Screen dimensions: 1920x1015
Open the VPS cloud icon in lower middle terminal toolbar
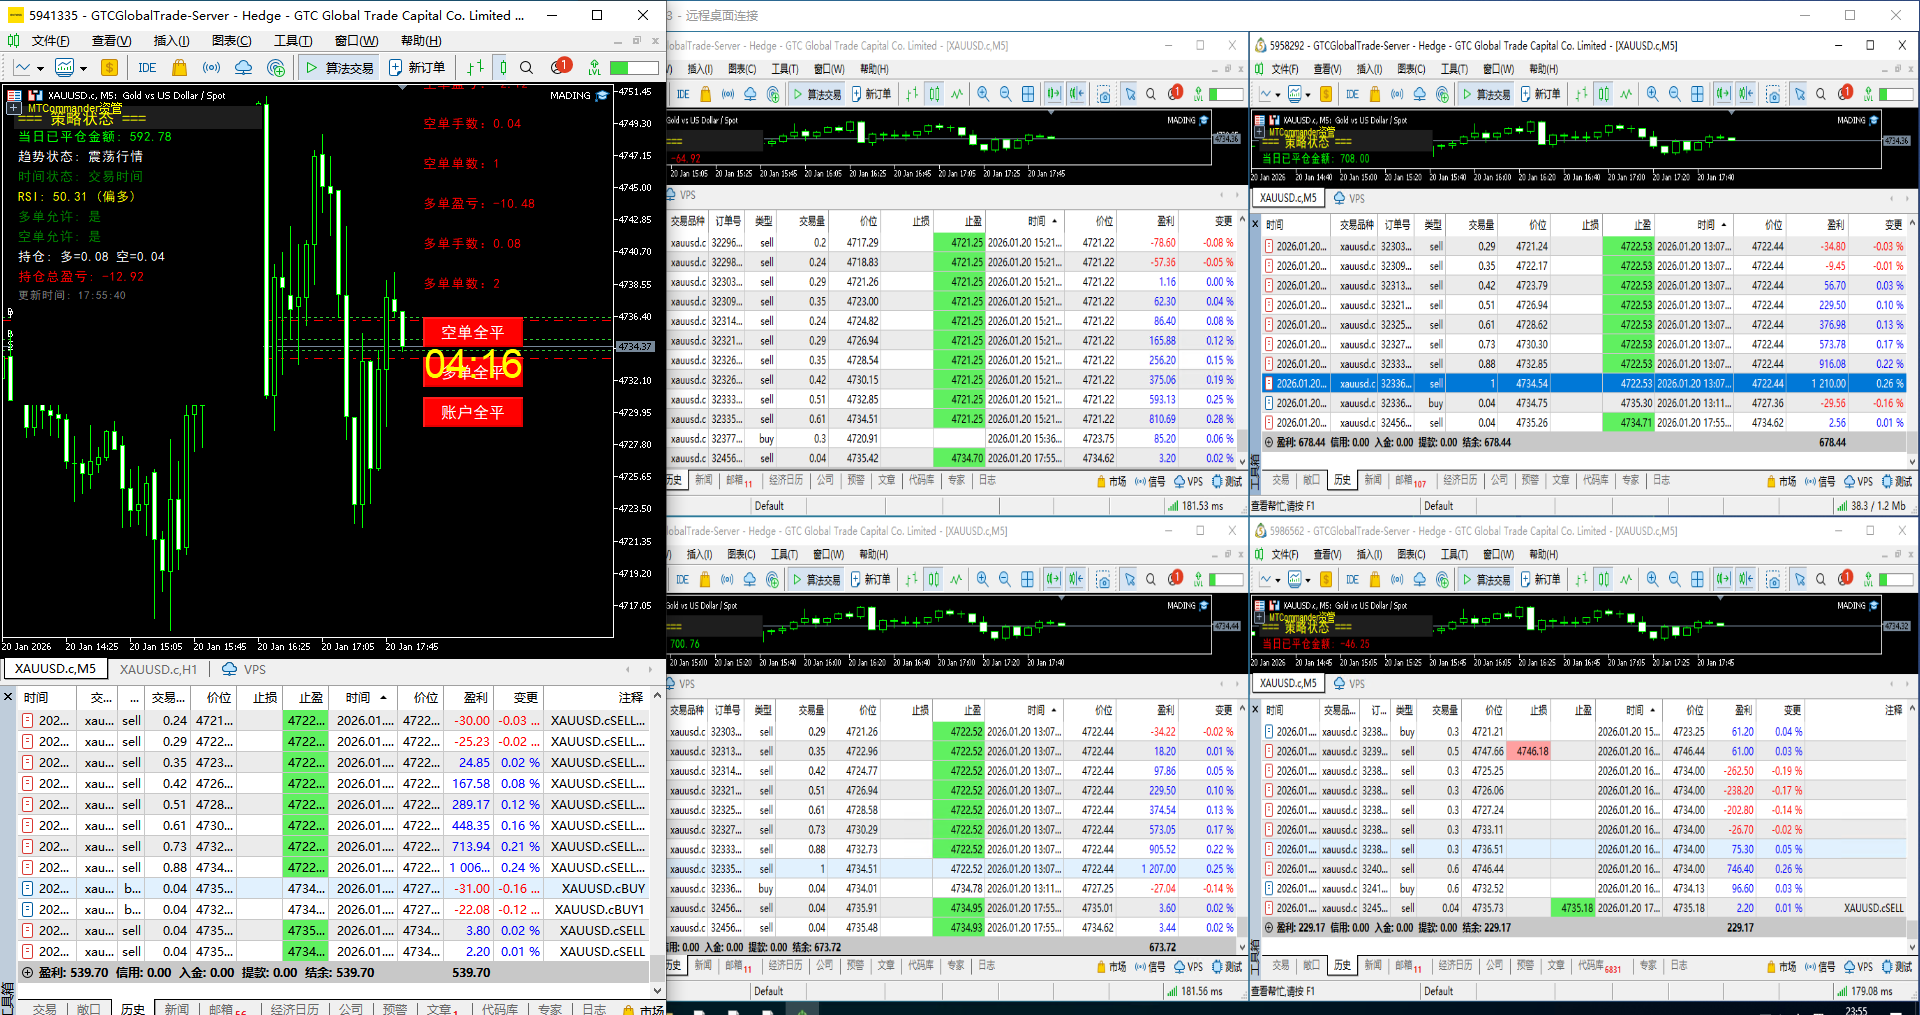pos(749,579)
